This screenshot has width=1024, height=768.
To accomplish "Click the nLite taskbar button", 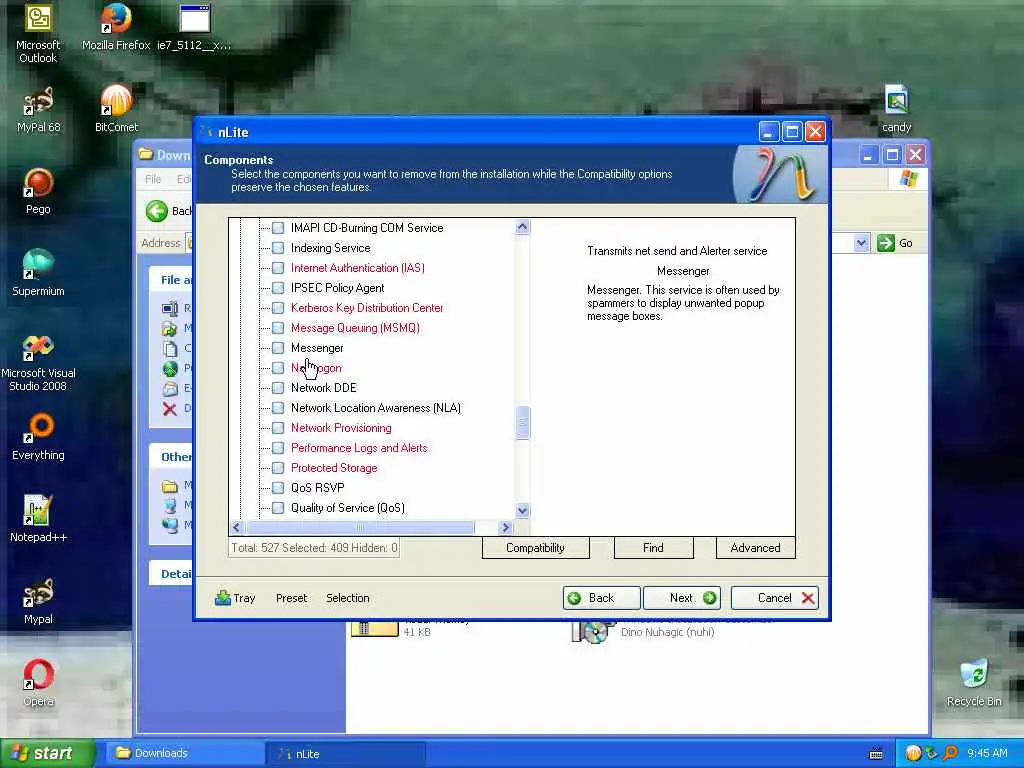I will [x=345, y=754].
